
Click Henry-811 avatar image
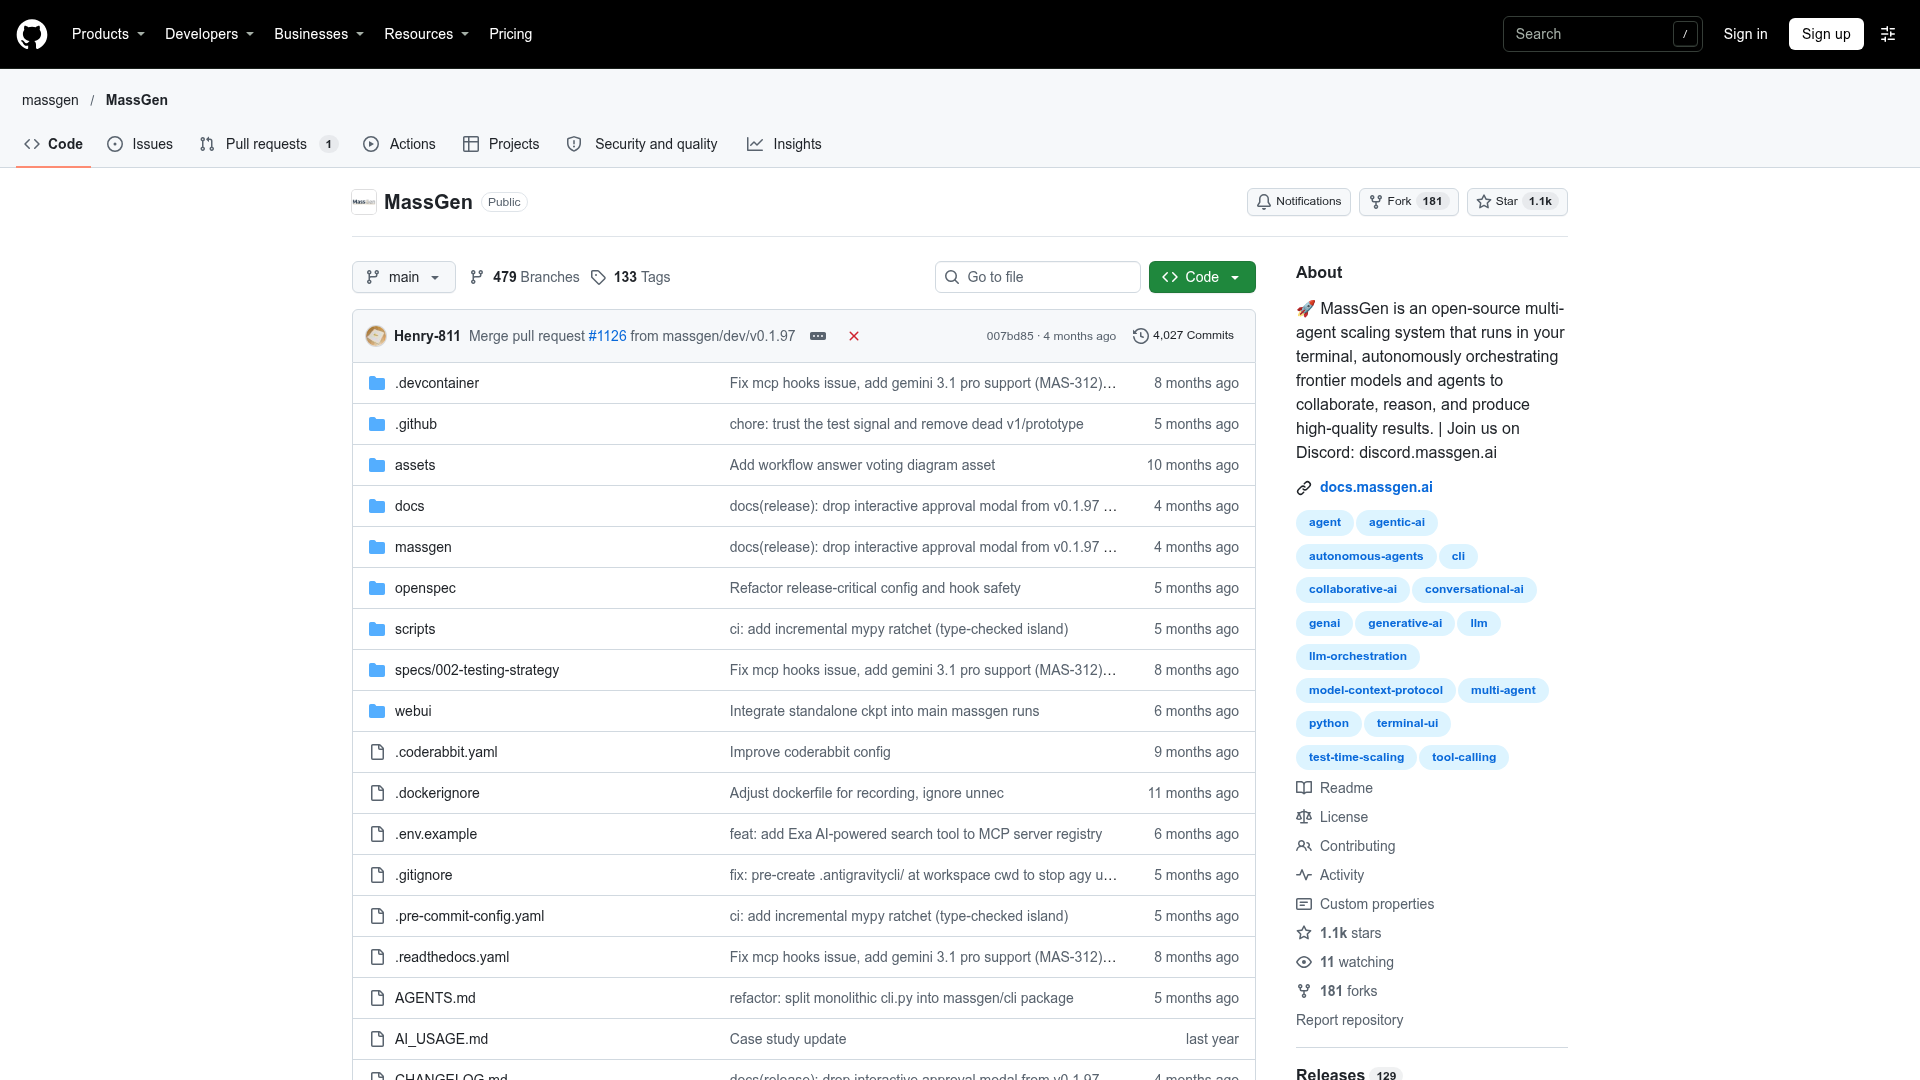pos(376,336)
